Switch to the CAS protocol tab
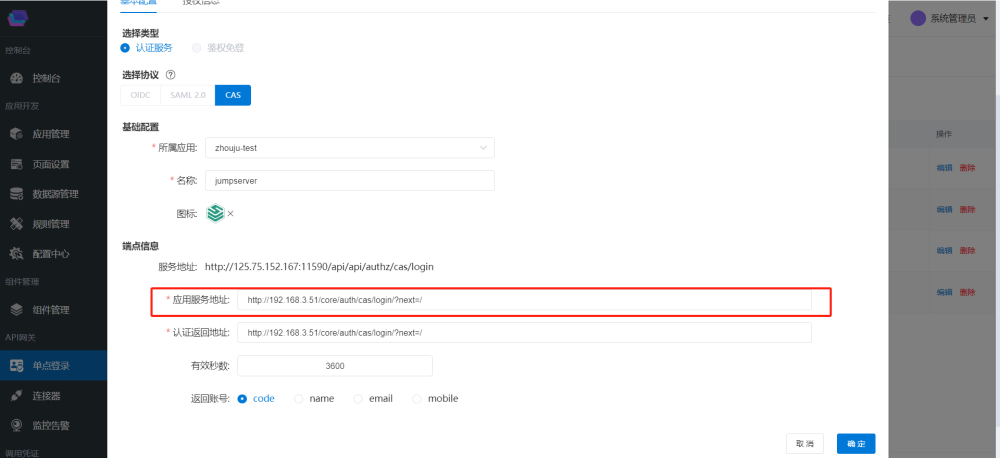Screen dimensions: 1000x458 pos(233,95)
